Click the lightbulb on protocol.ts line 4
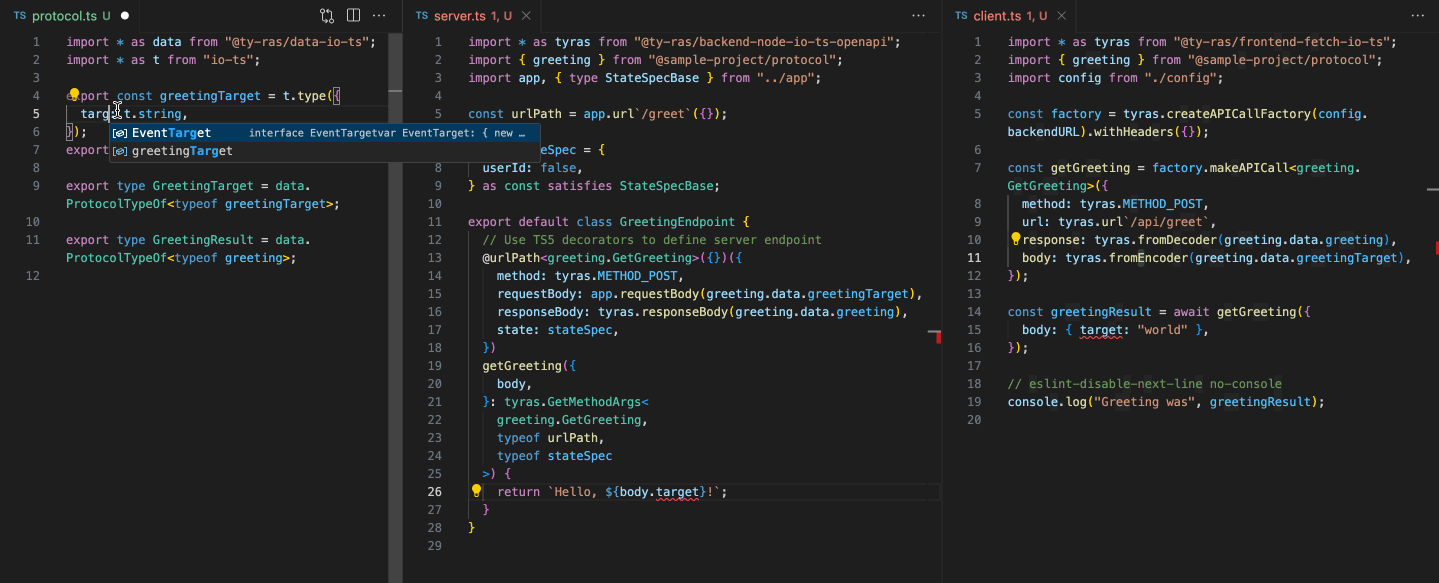This screenshot has width=1439, height=583. (74, 95)
